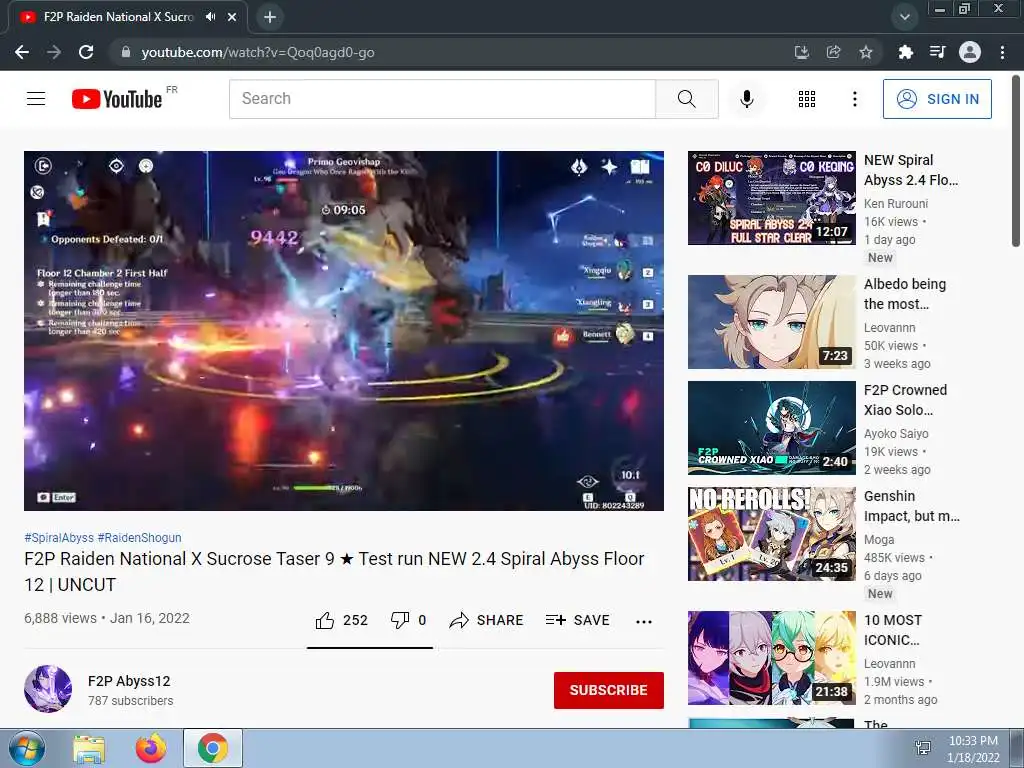
Task: Open YouTube settings three-dot menu
Action: click(x=854, y=99)
